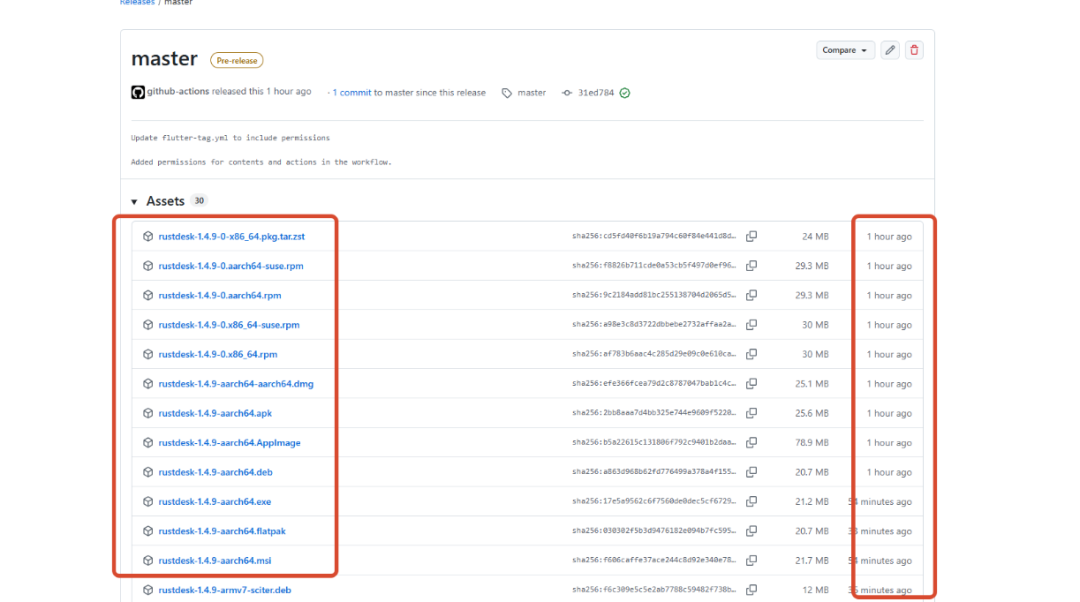Viewport: 1080px width, 602px height.
Task: Click package icon beside aarch64.AppImage file
Action: coord(147,443)
